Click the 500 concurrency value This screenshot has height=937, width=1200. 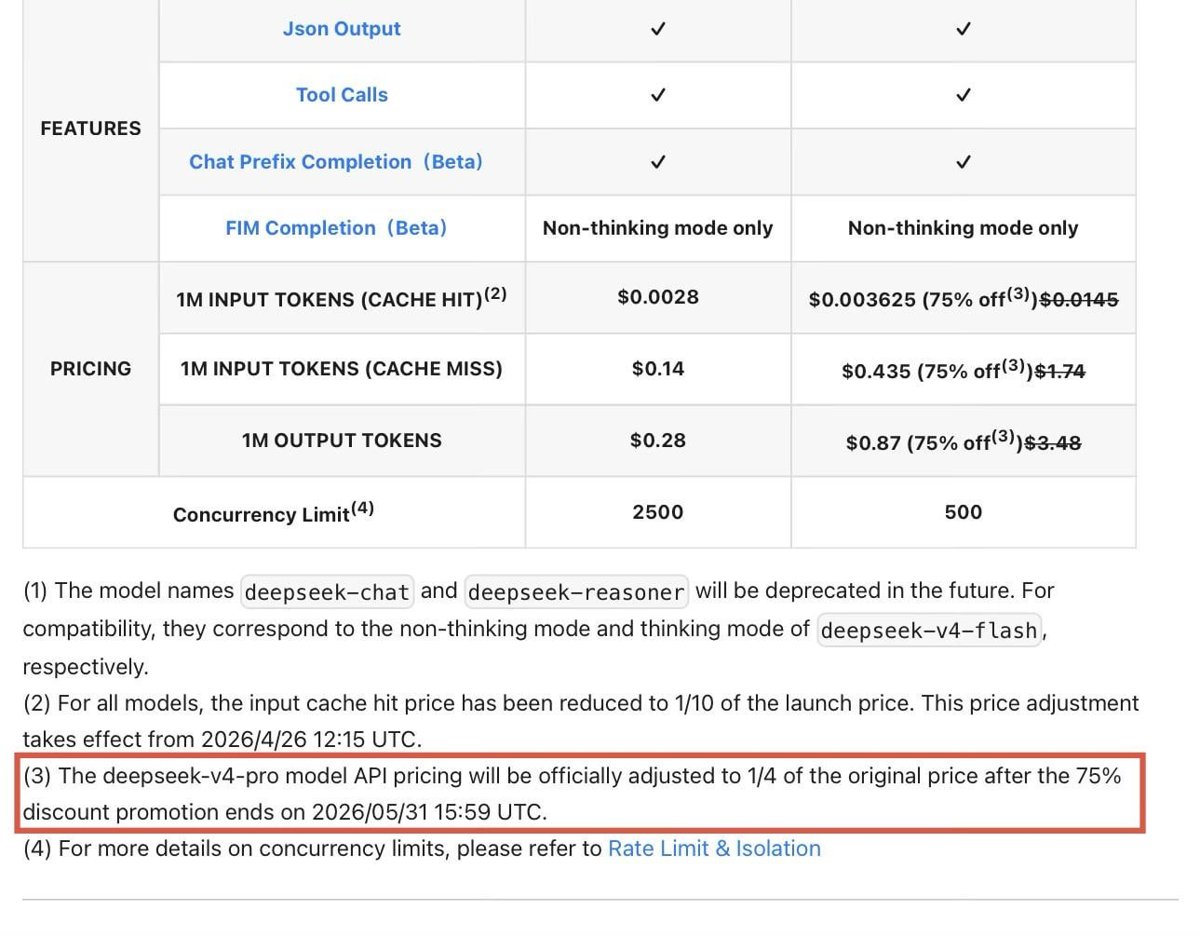963,512
